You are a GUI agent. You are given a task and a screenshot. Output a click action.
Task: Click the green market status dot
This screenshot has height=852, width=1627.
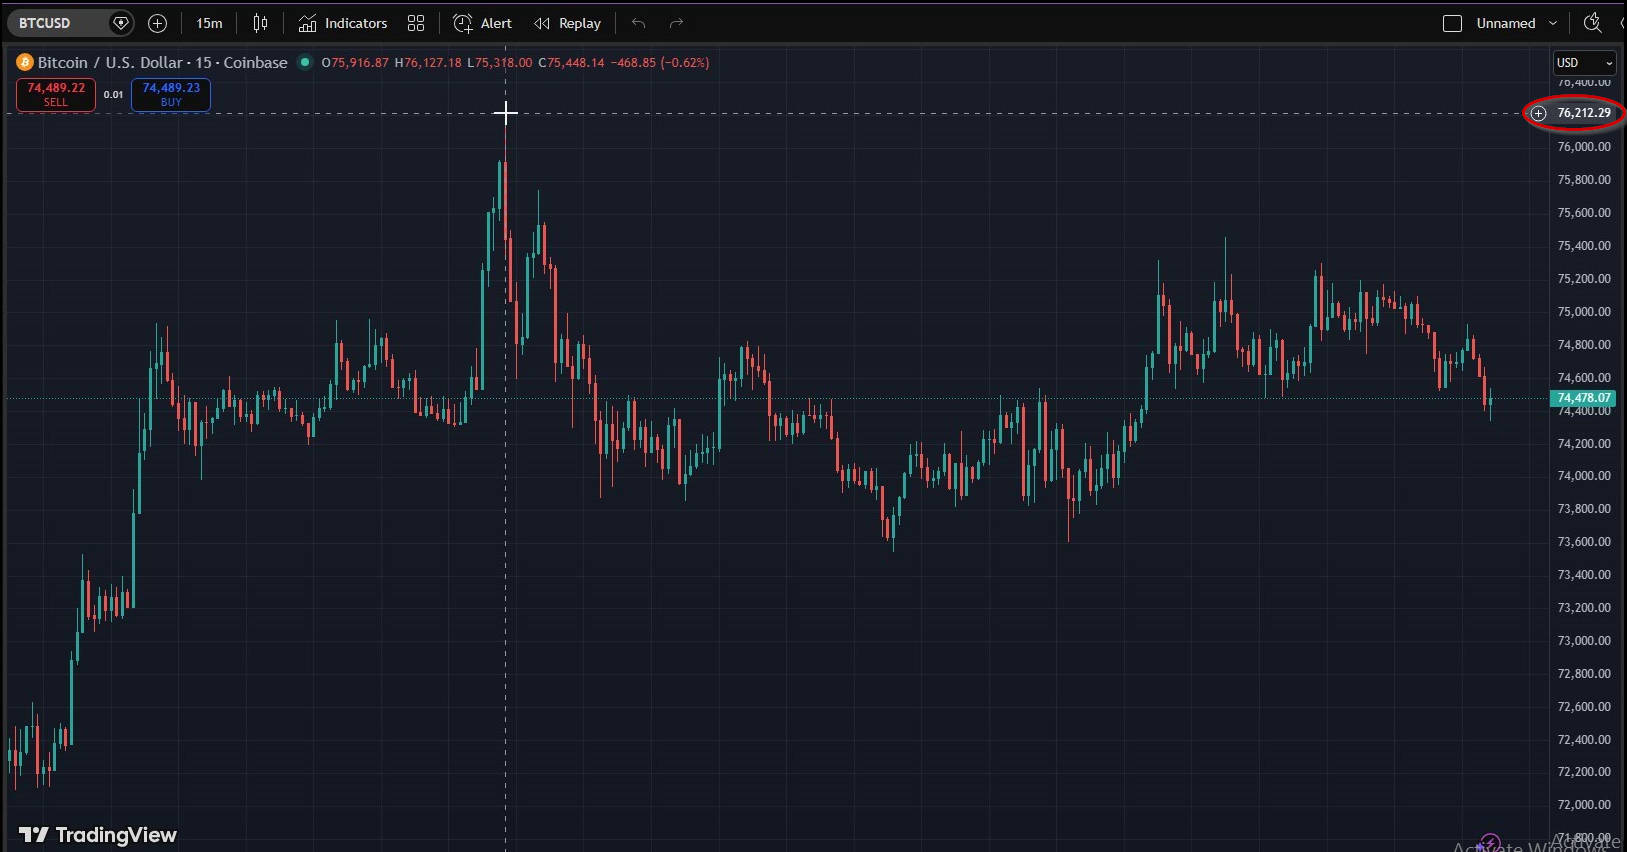(x=305, y=62)
